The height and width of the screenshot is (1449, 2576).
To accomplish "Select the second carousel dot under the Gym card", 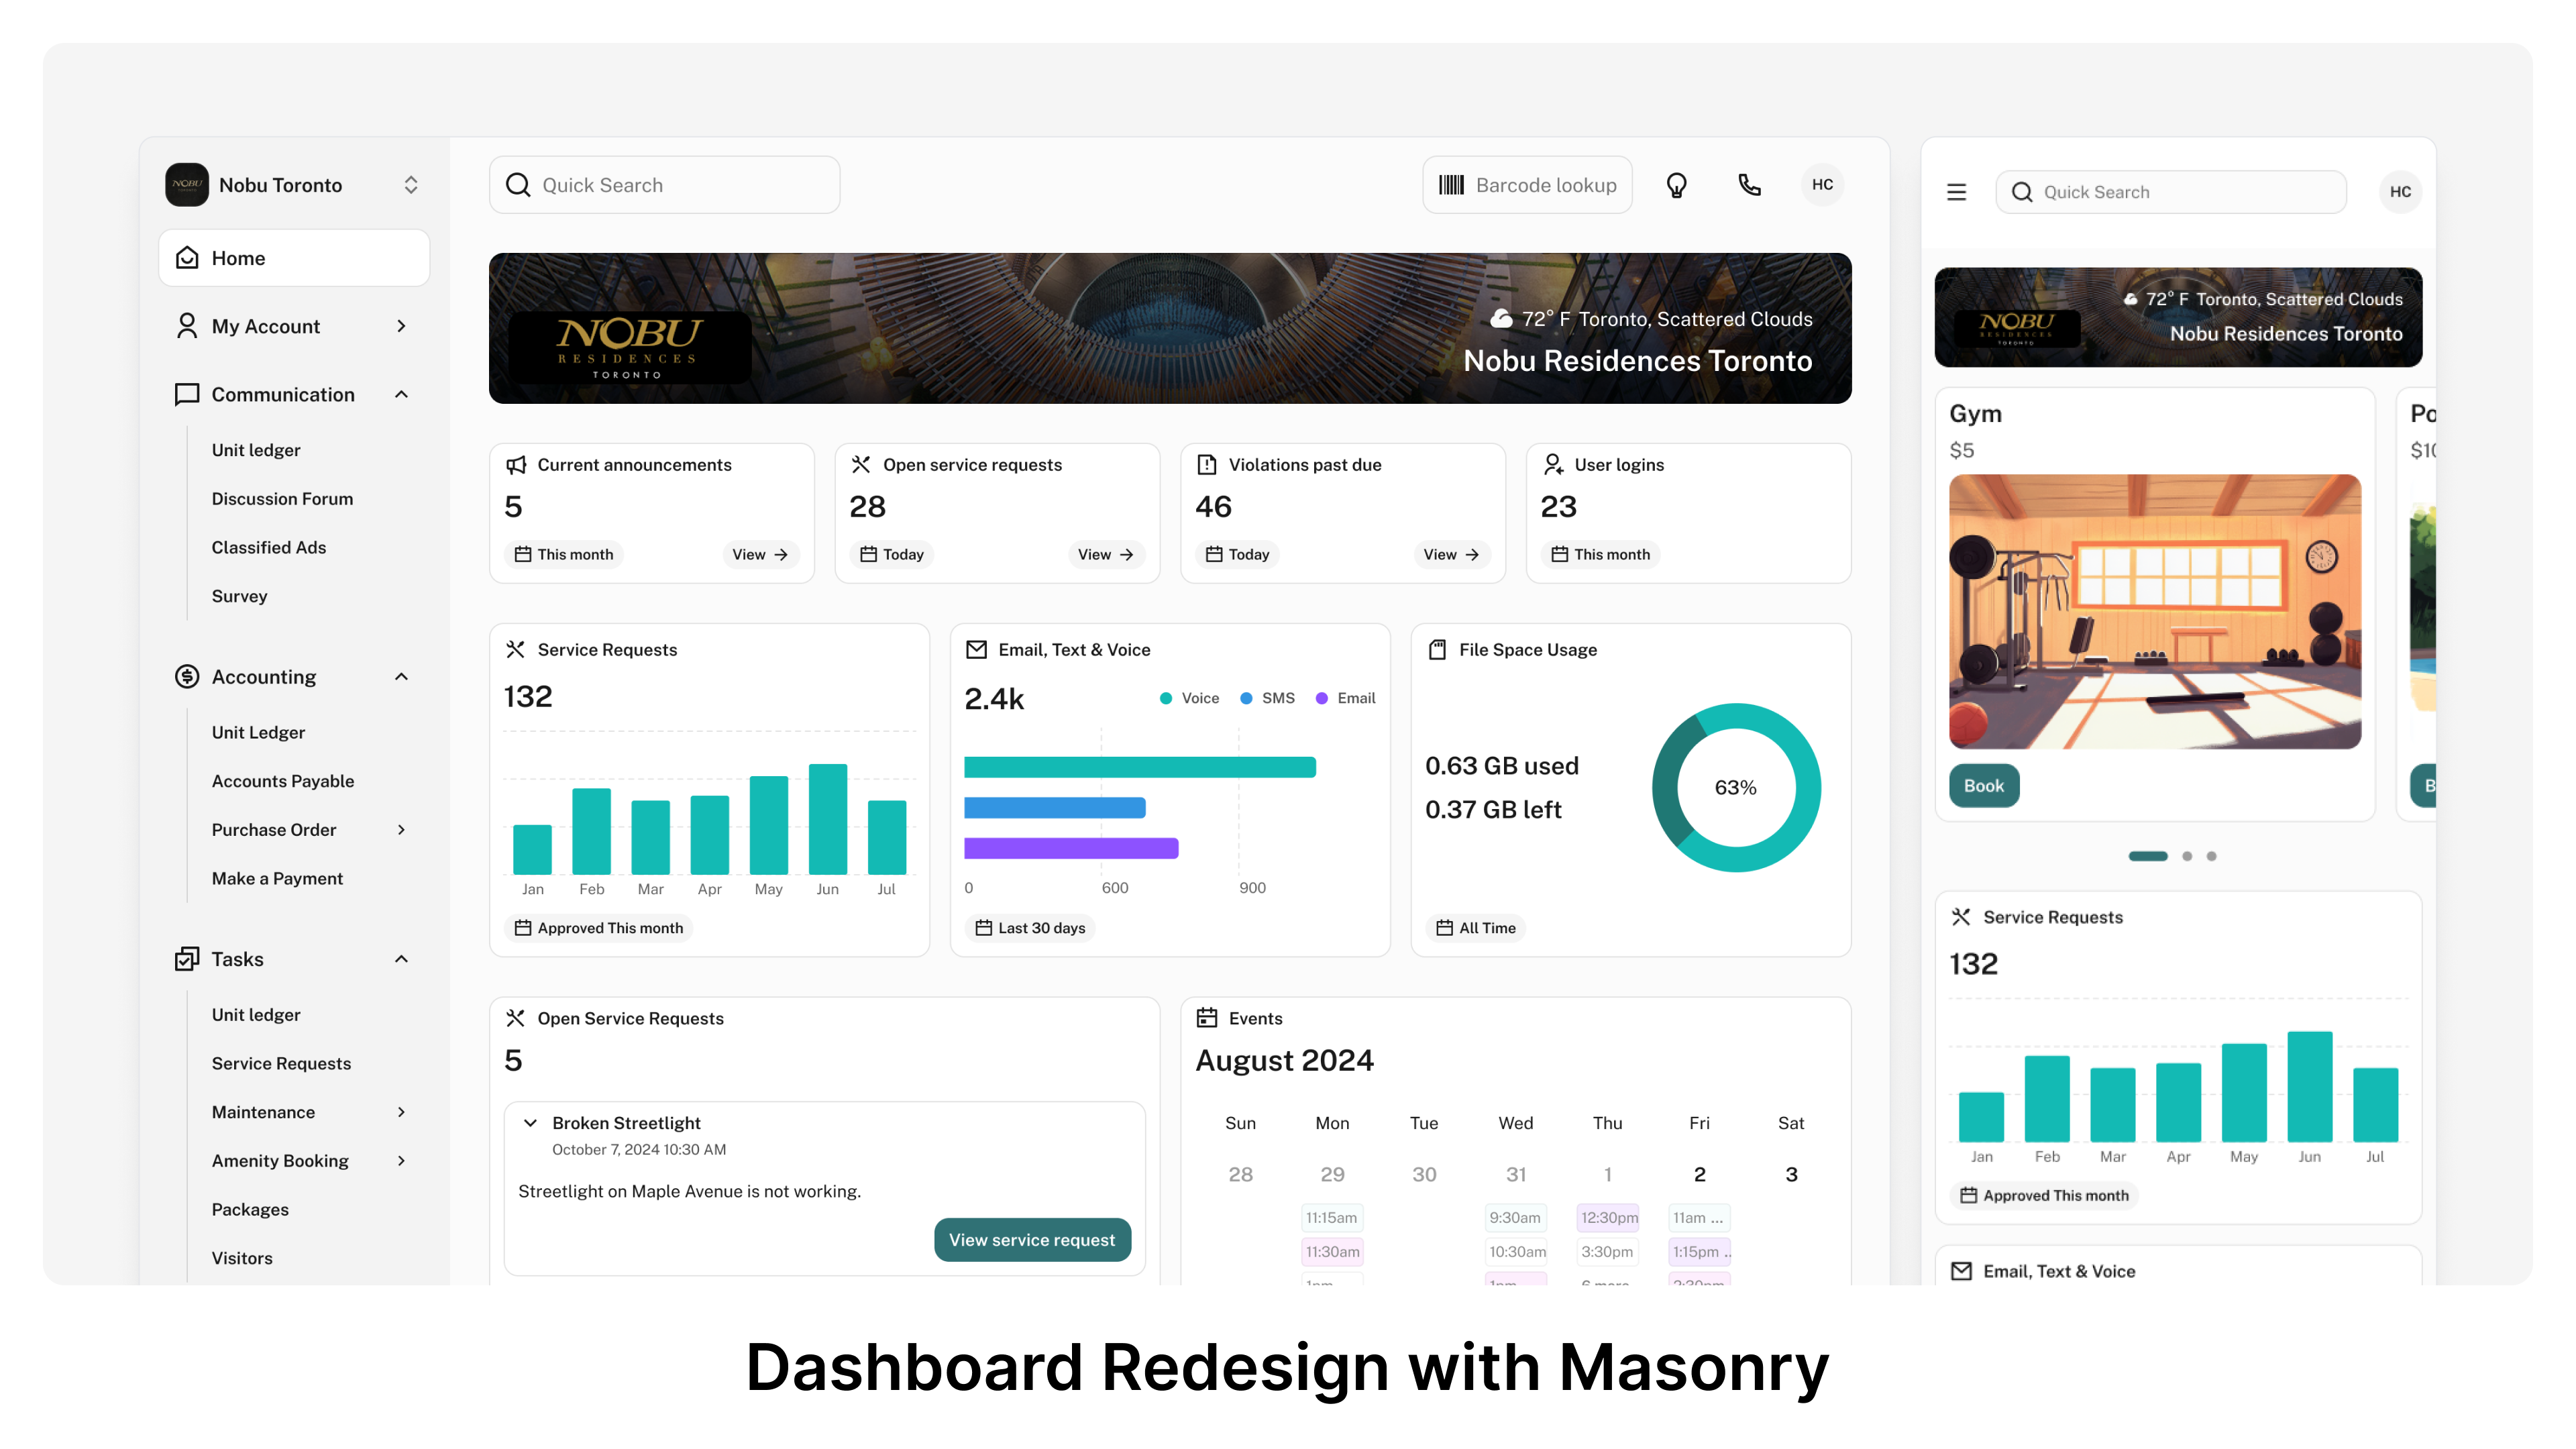I will 2186,856.
